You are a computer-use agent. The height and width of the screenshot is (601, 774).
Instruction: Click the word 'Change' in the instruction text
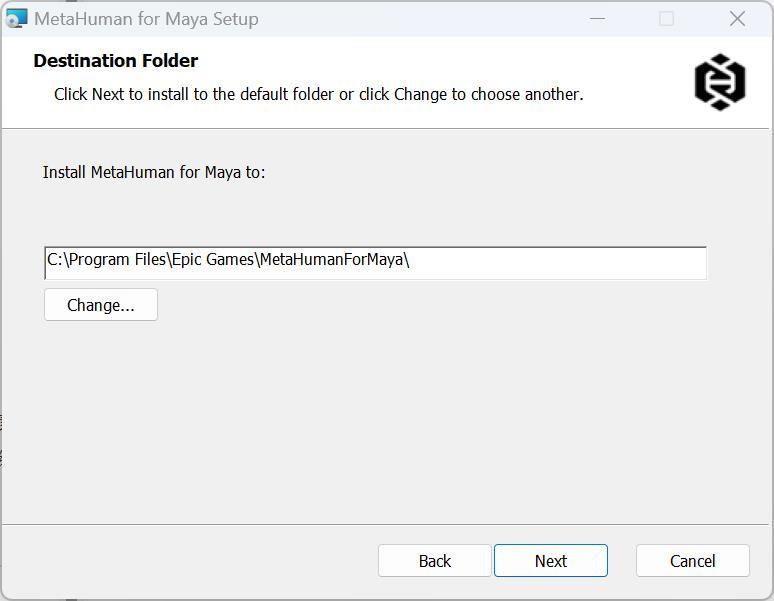(420, 94)
